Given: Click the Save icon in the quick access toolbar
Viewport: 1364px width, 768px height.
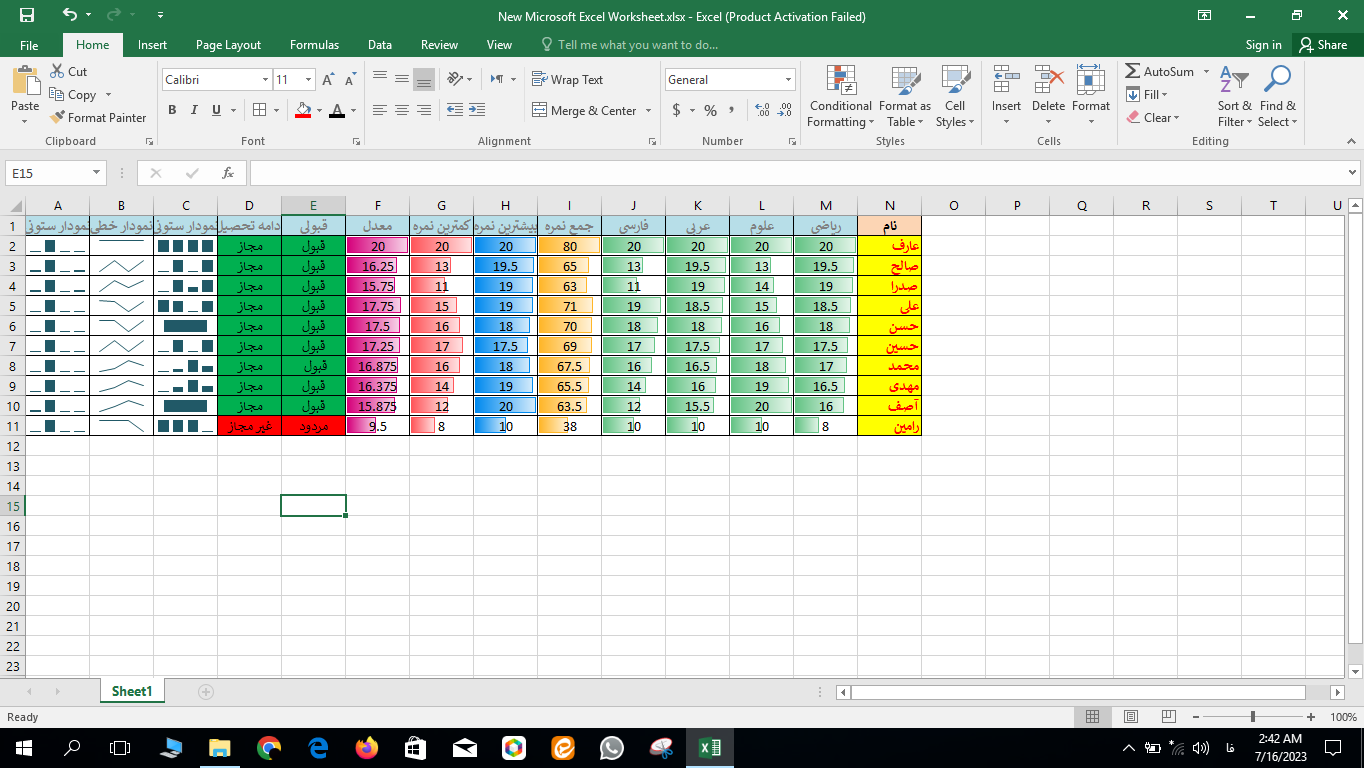Looking at the screenshot, I should pyautogui.click(x=27, y=16).
